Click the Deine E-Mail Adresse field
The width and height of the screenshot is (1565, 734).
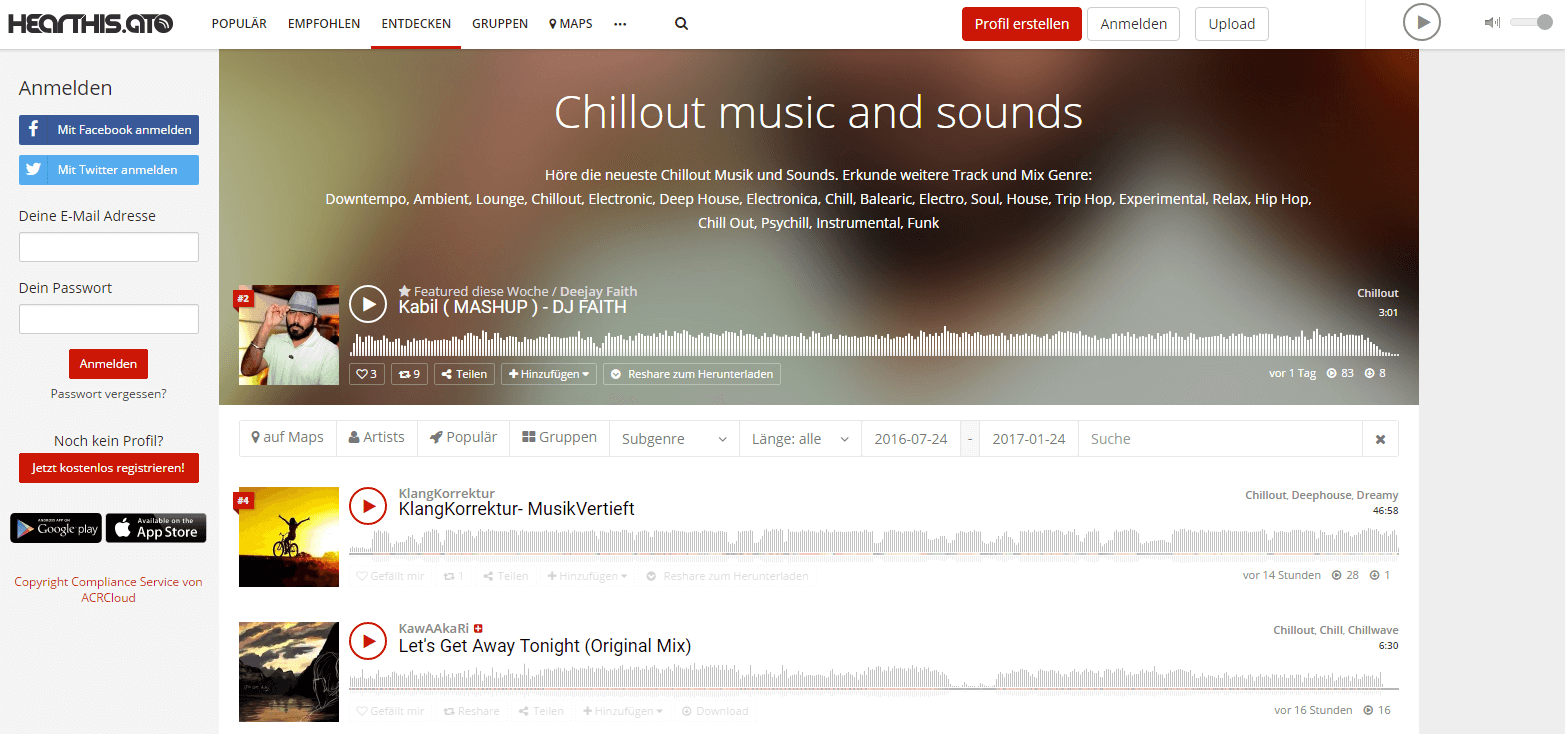(x=109, y=247)
